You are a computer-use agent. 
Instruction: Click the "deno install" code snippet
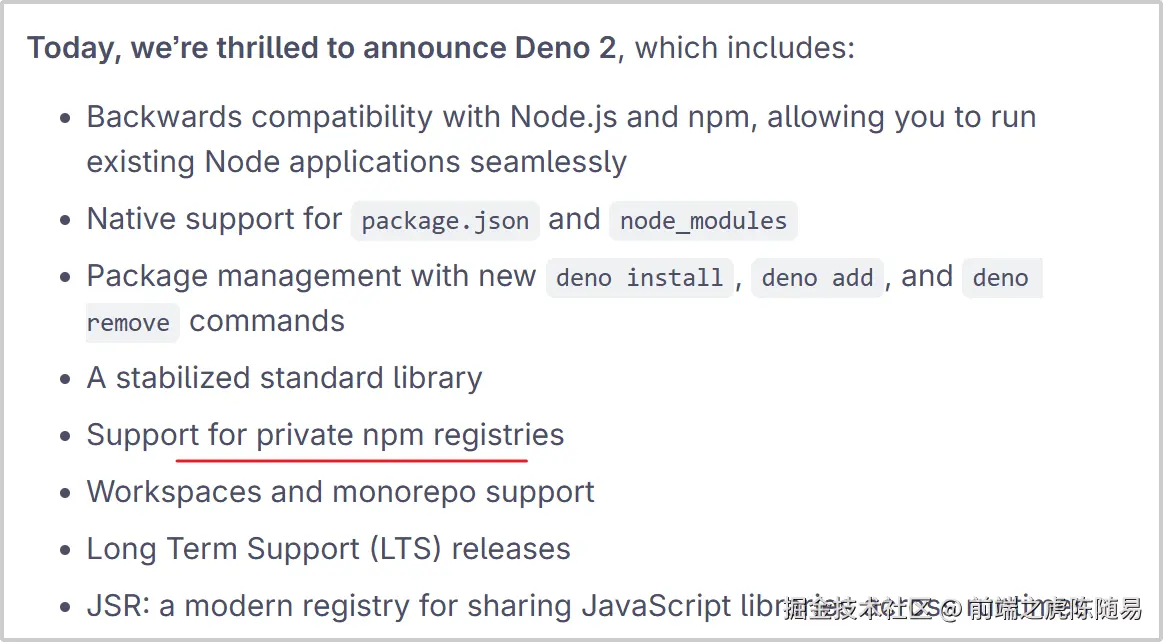(639, 278)
